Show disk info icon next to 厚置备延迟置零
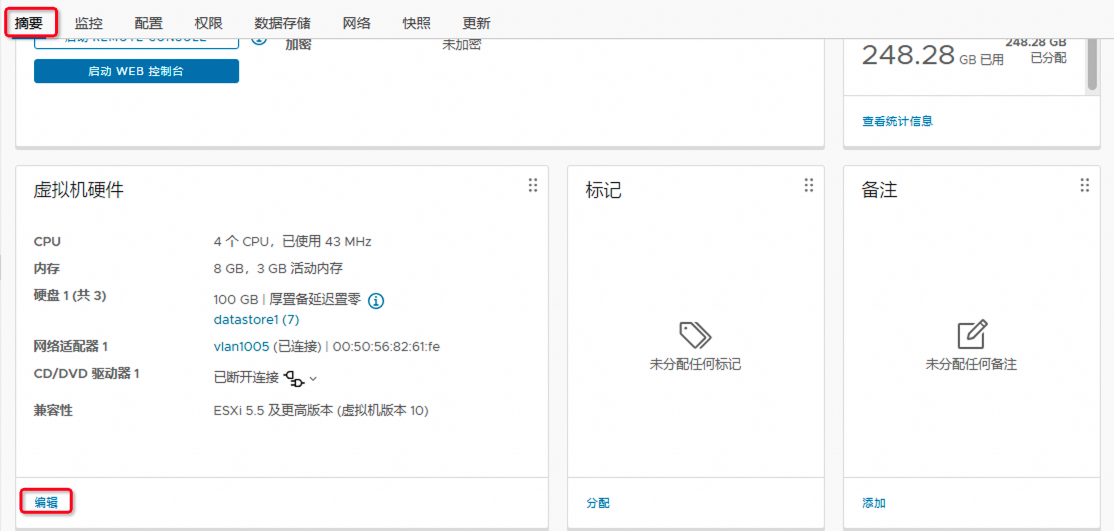The width and height of the screenshot is (1114, 531). [x=377, y=301]
